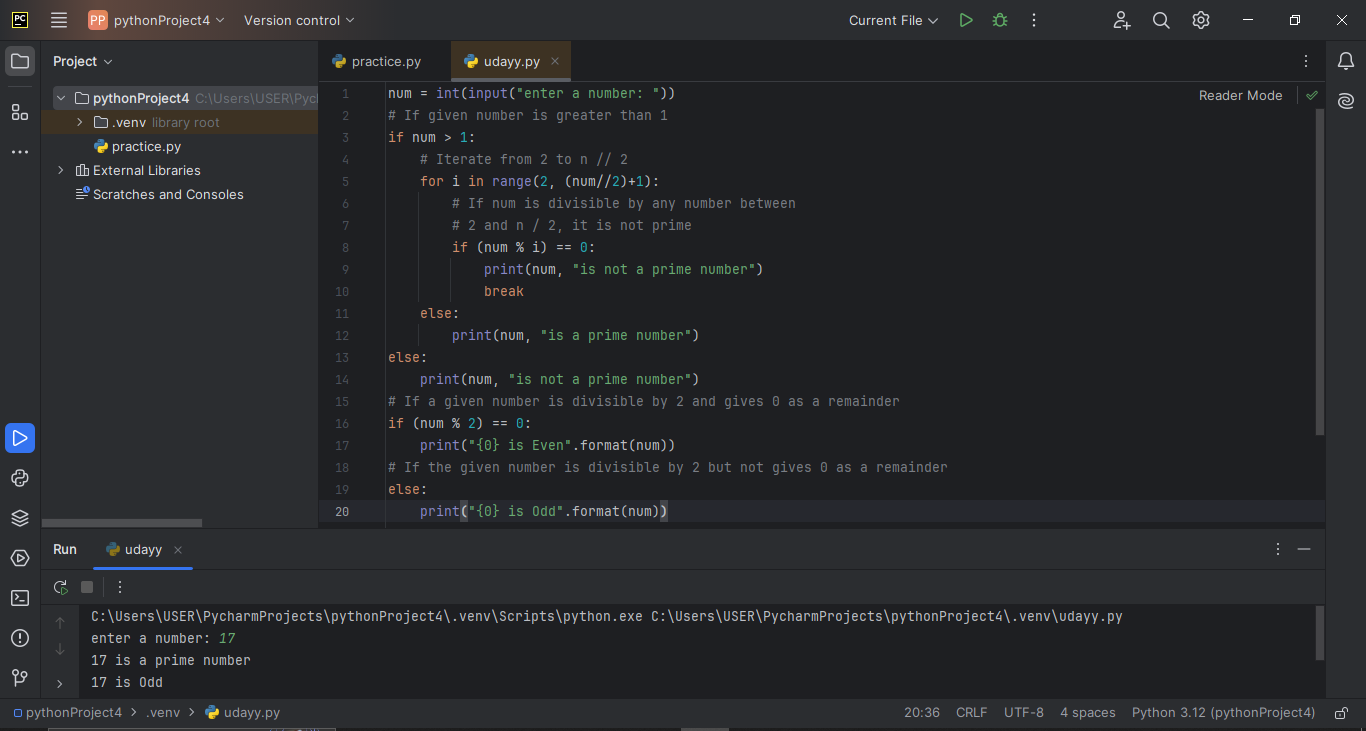Open Python 3.12 interpreter selector
The height and width of the screenshot is (731, 1366).
(x=1223, y=713)
